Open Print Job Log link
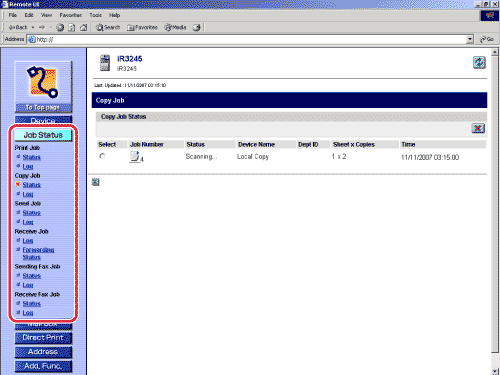 click(28, 166)
